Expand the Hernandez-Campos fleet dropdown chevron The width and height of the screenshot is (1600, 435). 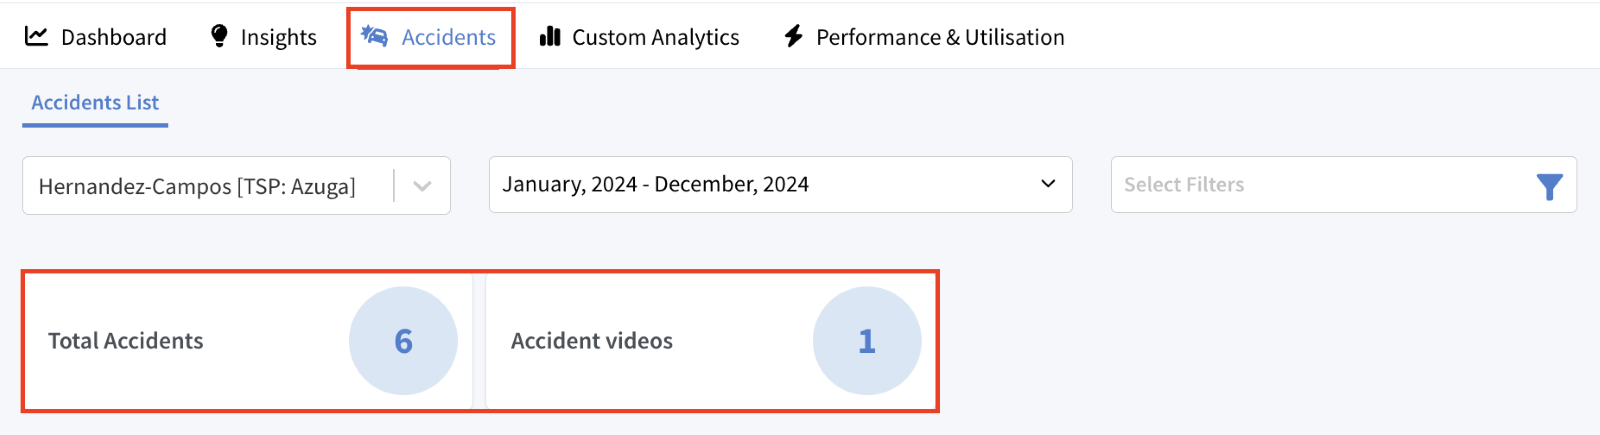(422, 186)
